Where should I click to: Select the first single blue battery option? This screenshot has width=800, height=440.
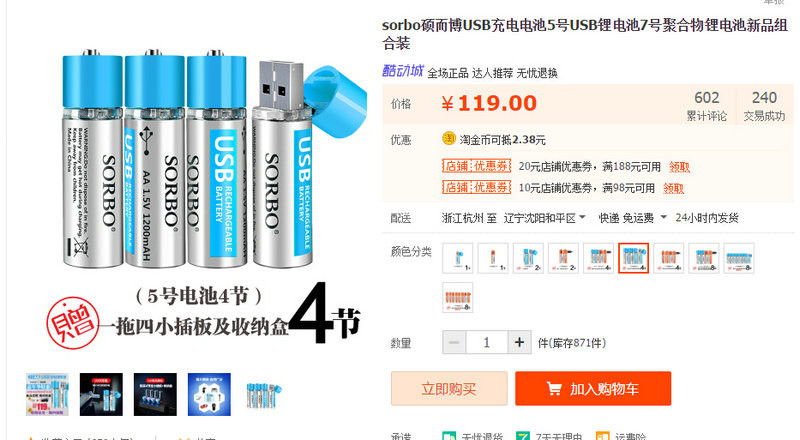tap(458, 258)
